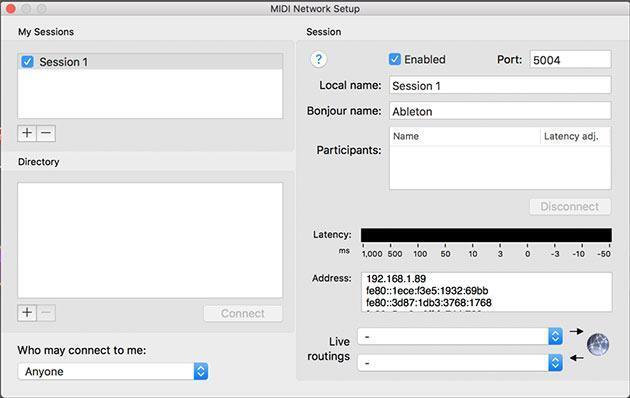Uncheck the Session 1 checkbox in My Sessions

tap(27, 62)
